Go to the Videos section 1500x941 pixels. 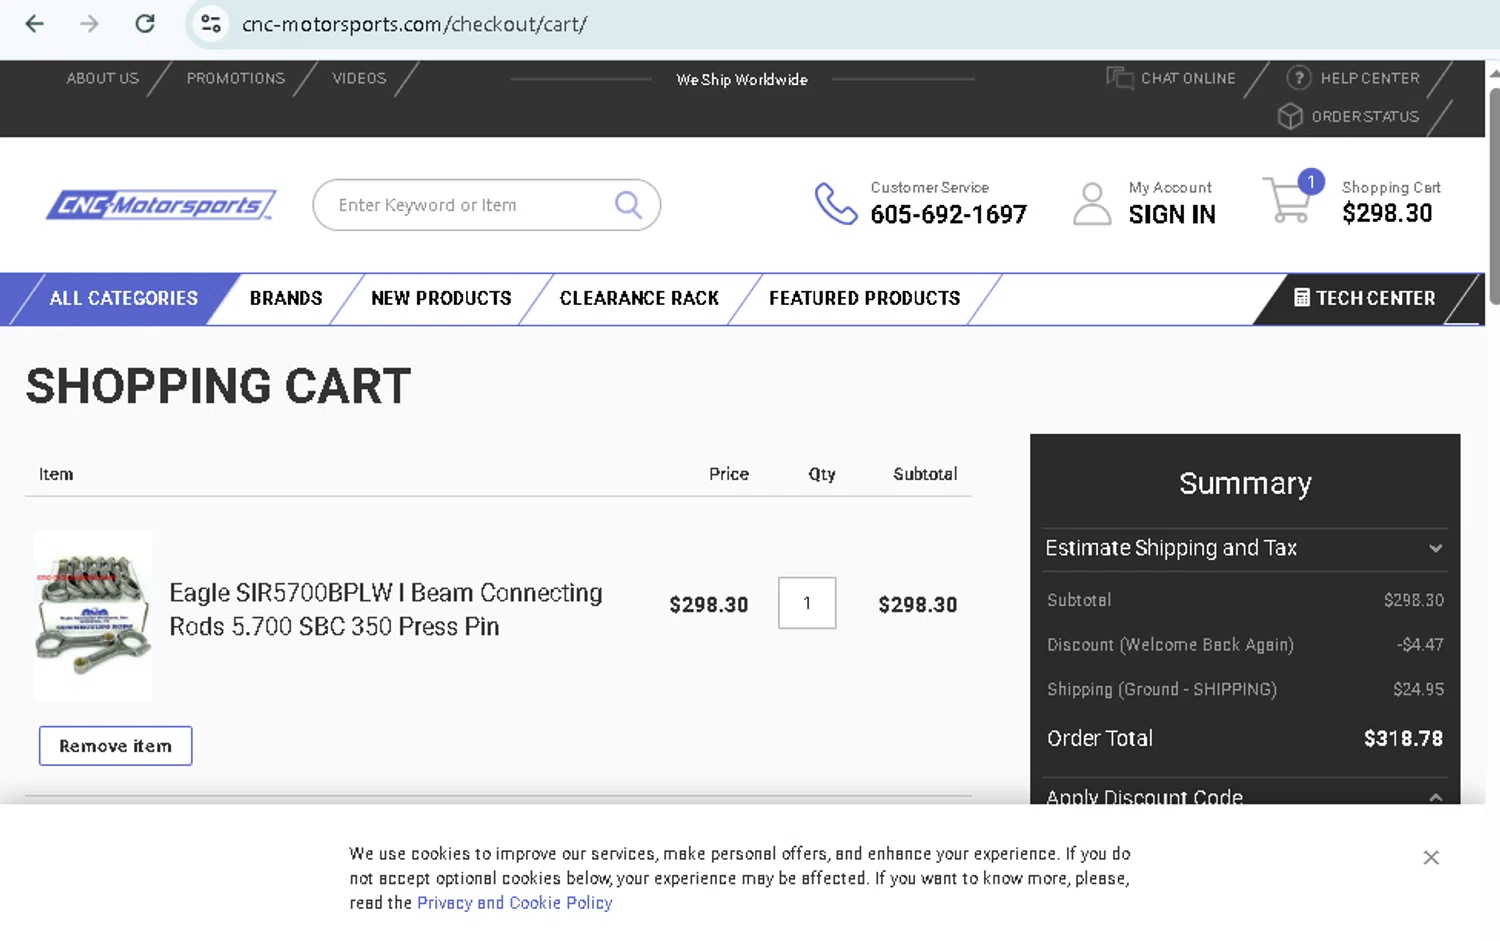coord(359,78)
